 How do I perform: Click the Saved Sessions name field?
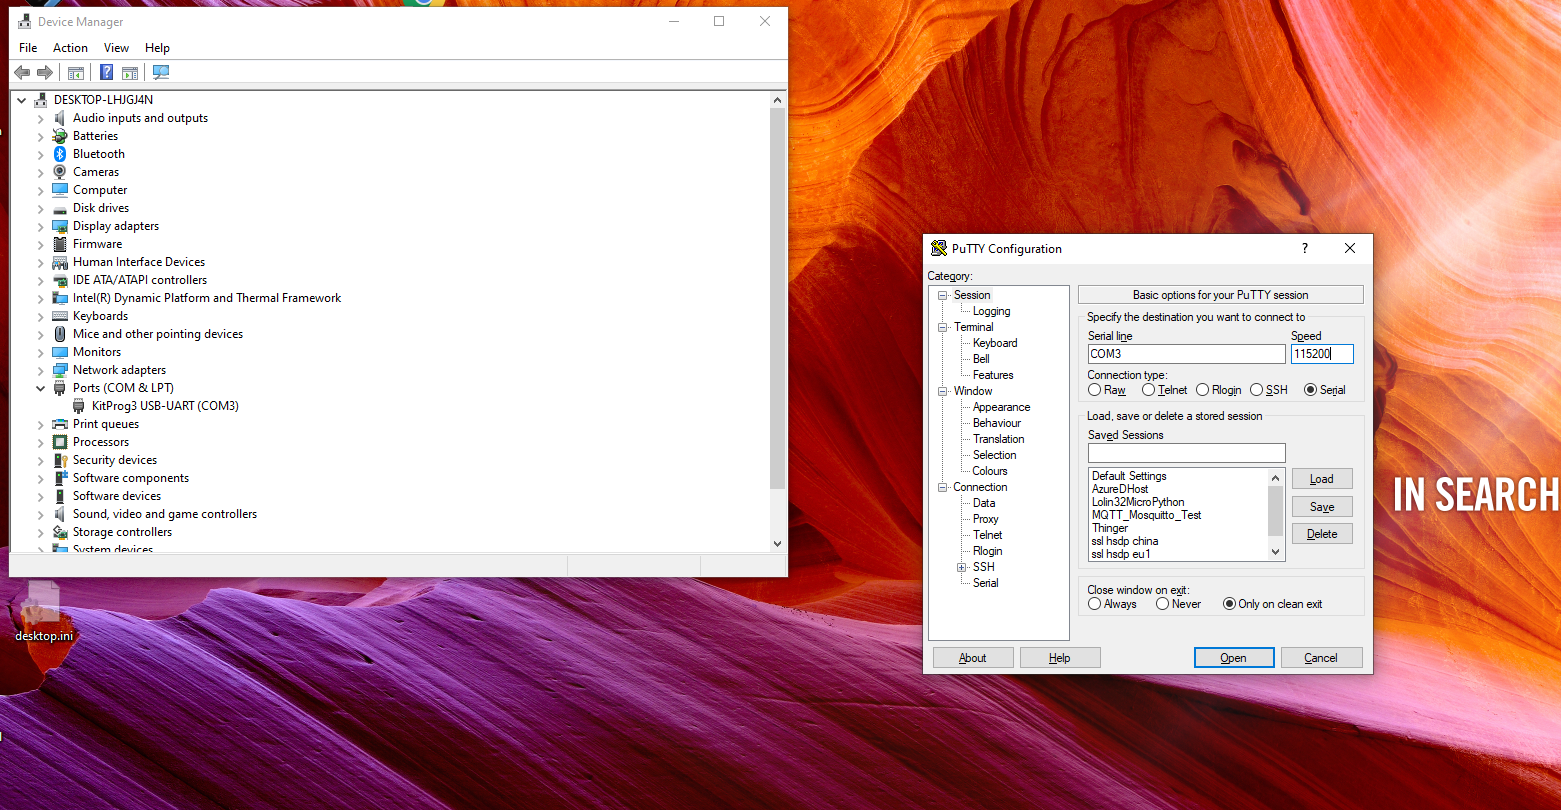pos(1186,453)
